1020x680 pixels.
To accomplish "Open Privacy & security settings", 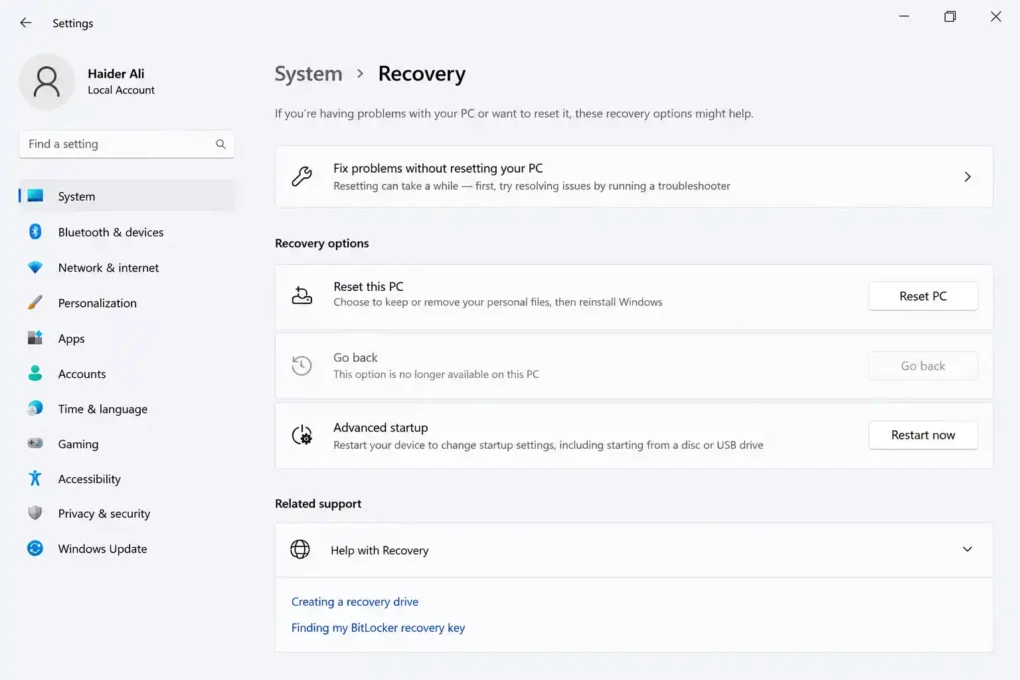I will [x=127, y=513].
